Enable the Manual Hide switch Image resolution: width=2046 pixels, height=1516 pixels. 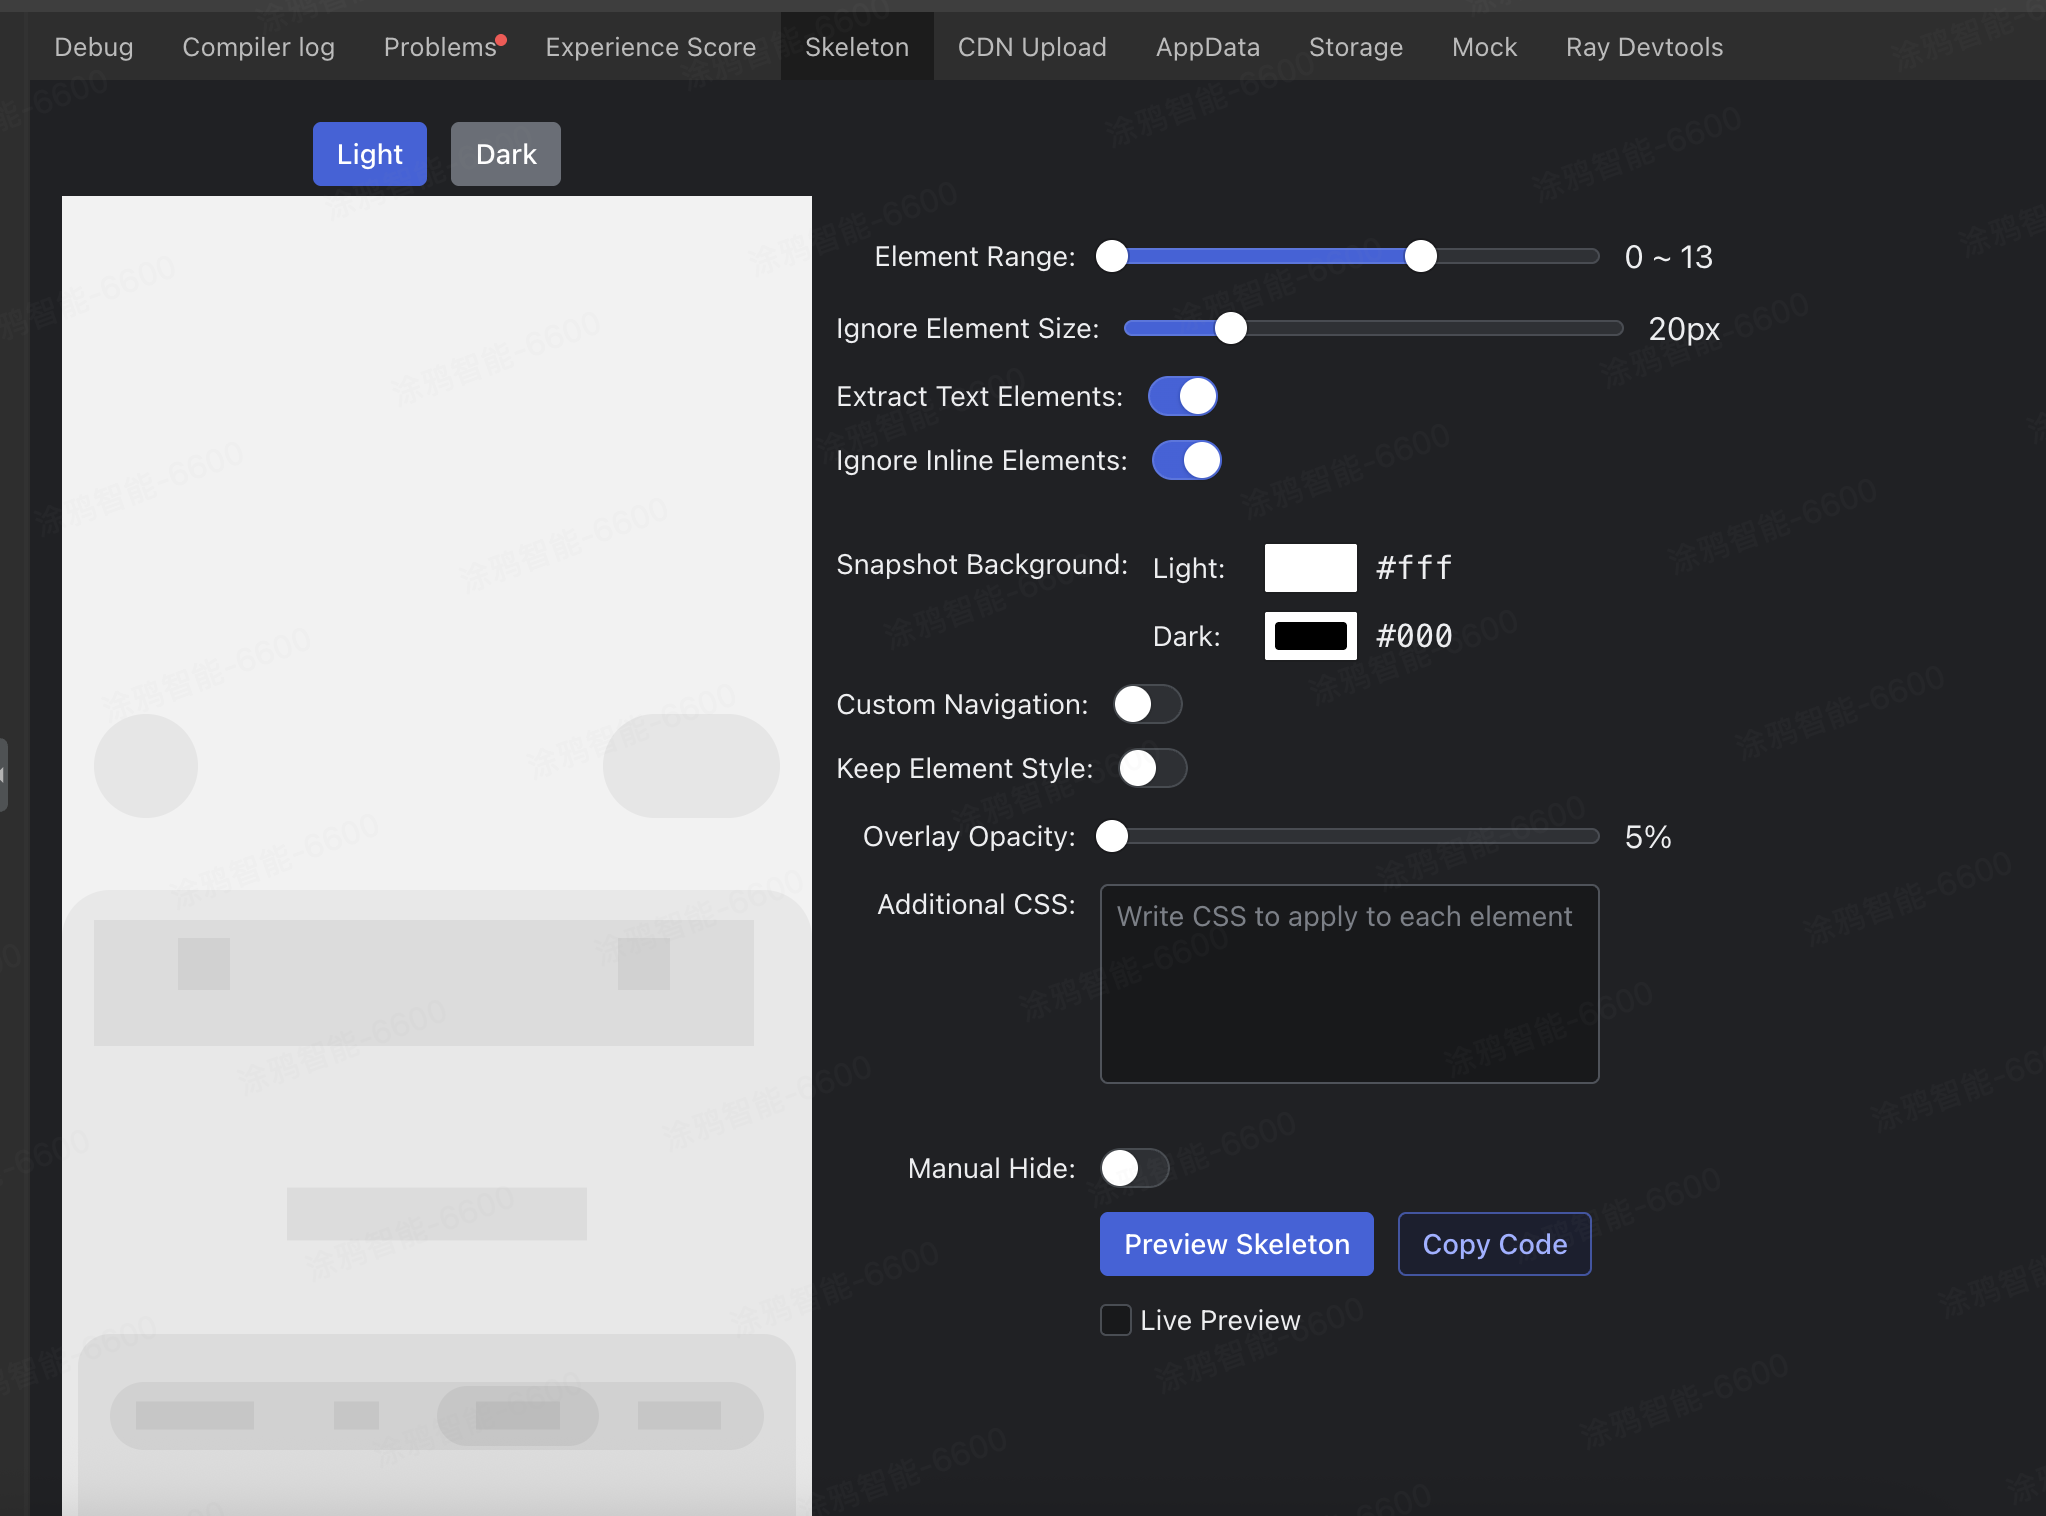coord(1135,1168)
